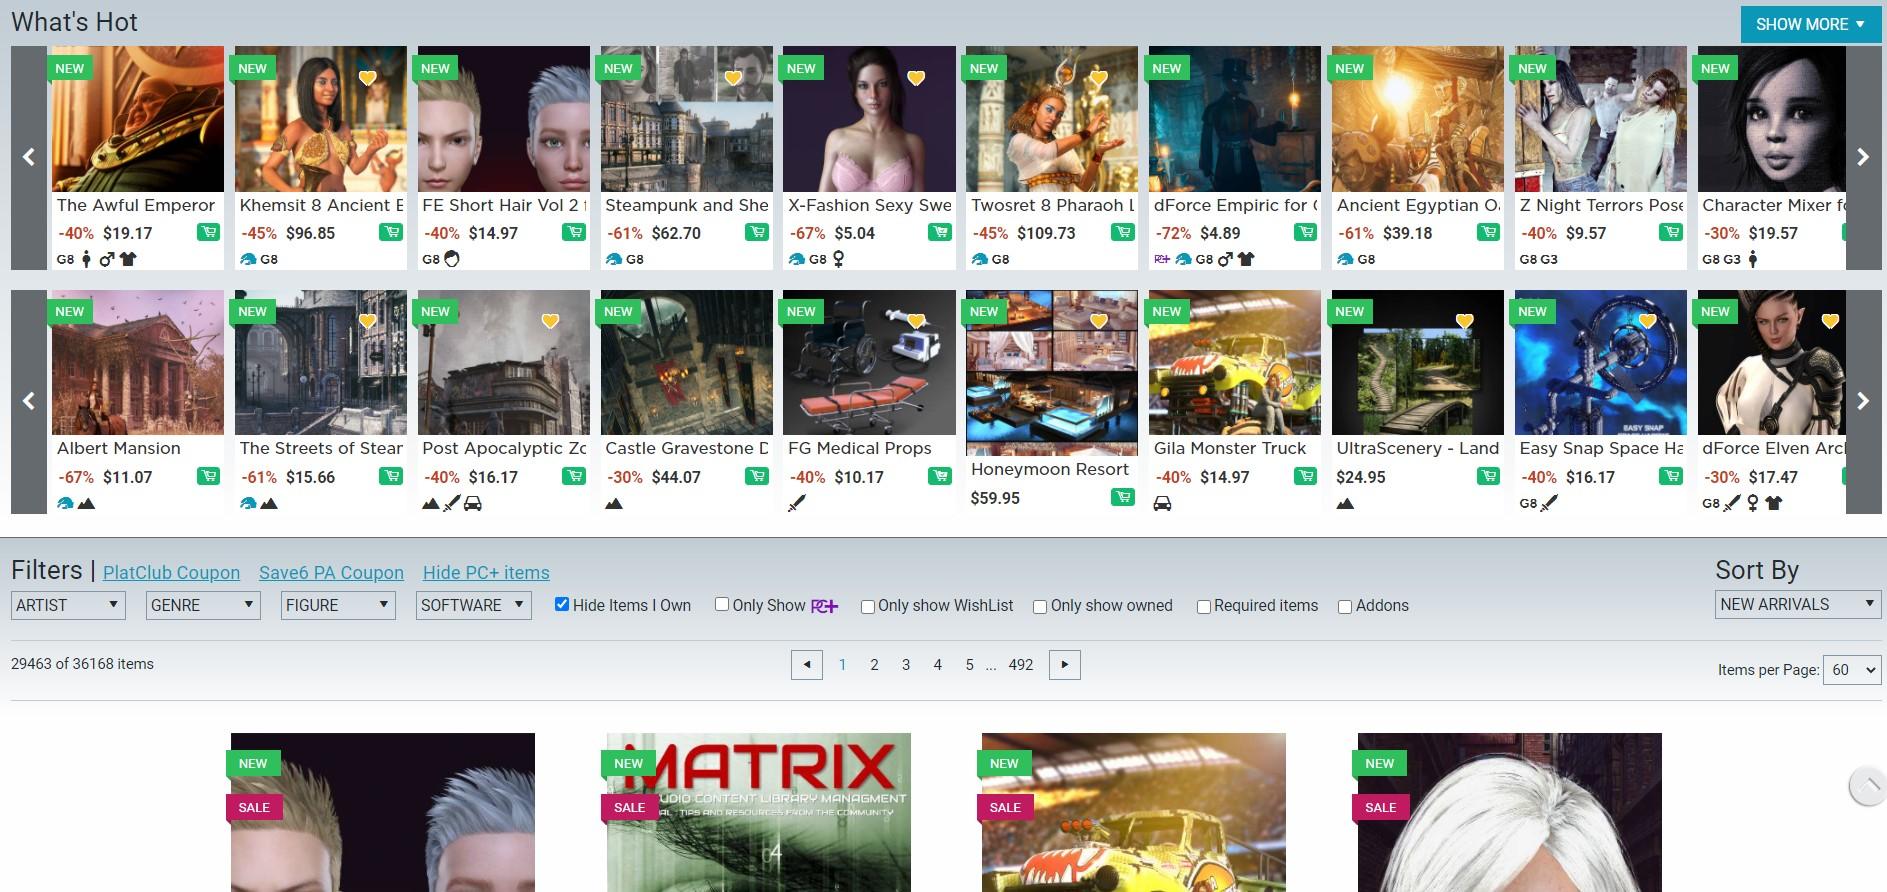Image resolution: width=1887 pixels, height=892 pixels.
Task: Add Steampunk and Sherlock bundle to cart
Action: [x=757, y=232]
